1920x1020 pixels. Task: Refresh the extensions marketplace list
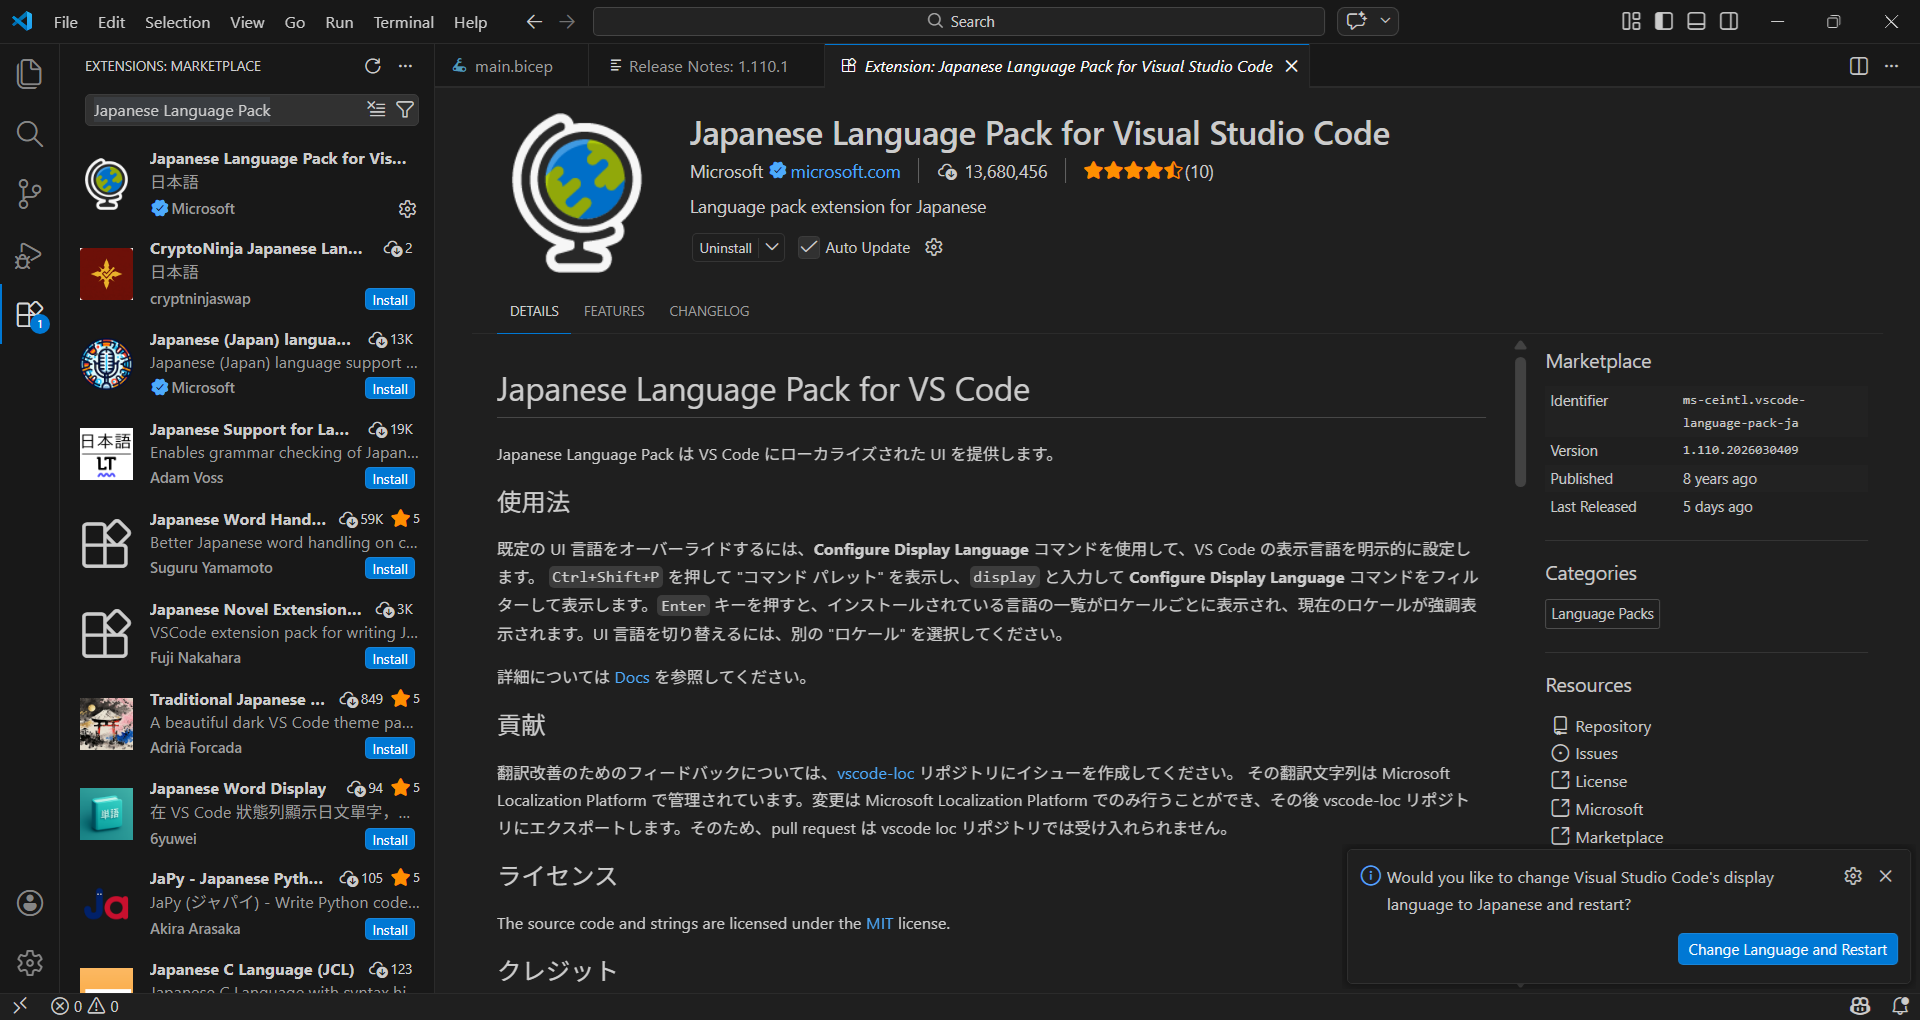(373, 66)
